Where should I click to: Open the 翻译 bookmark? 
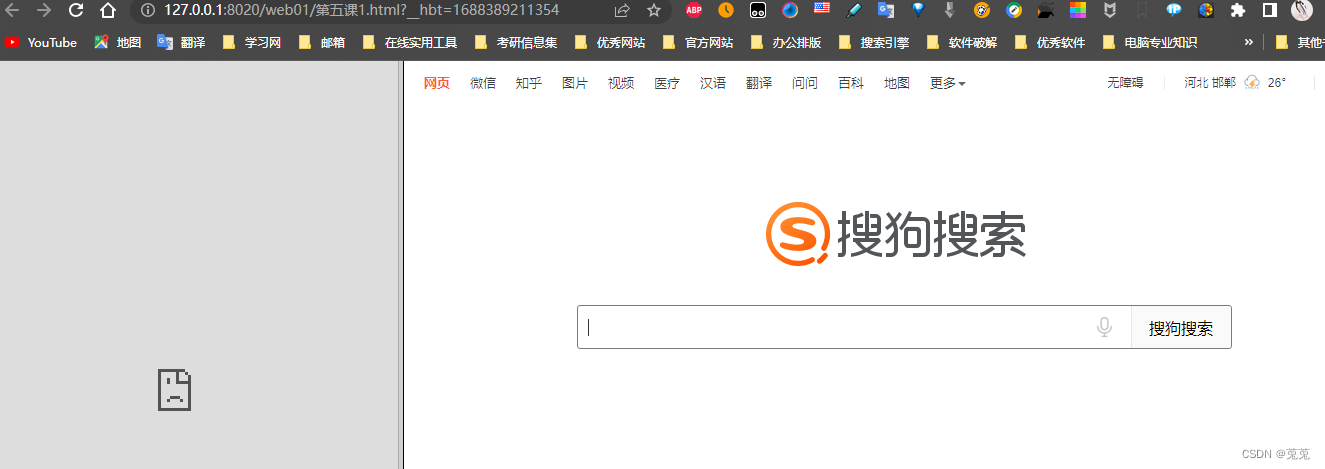[x=182, y=43]
